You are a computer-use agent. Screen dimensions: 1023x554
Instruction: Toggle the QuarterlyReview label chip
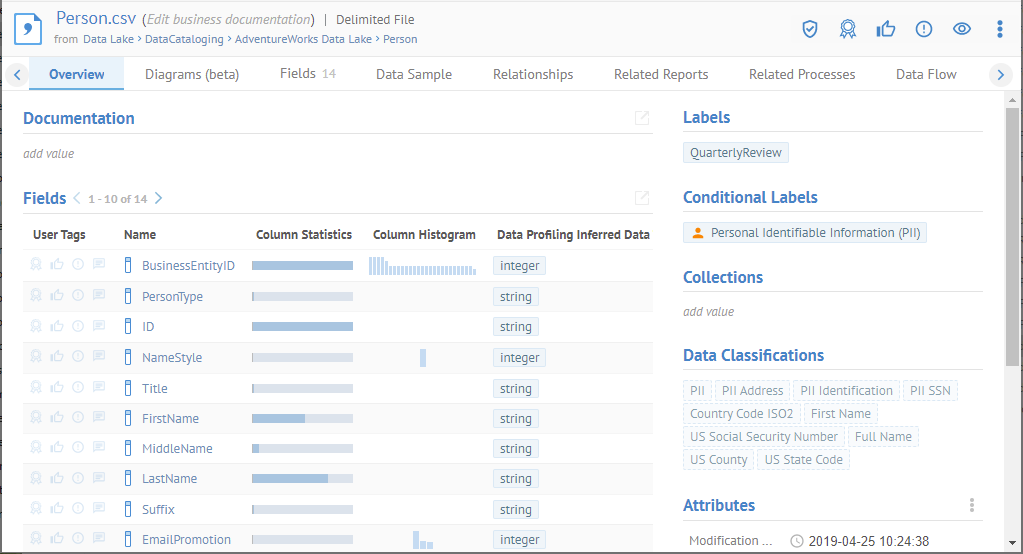point(736,153)
